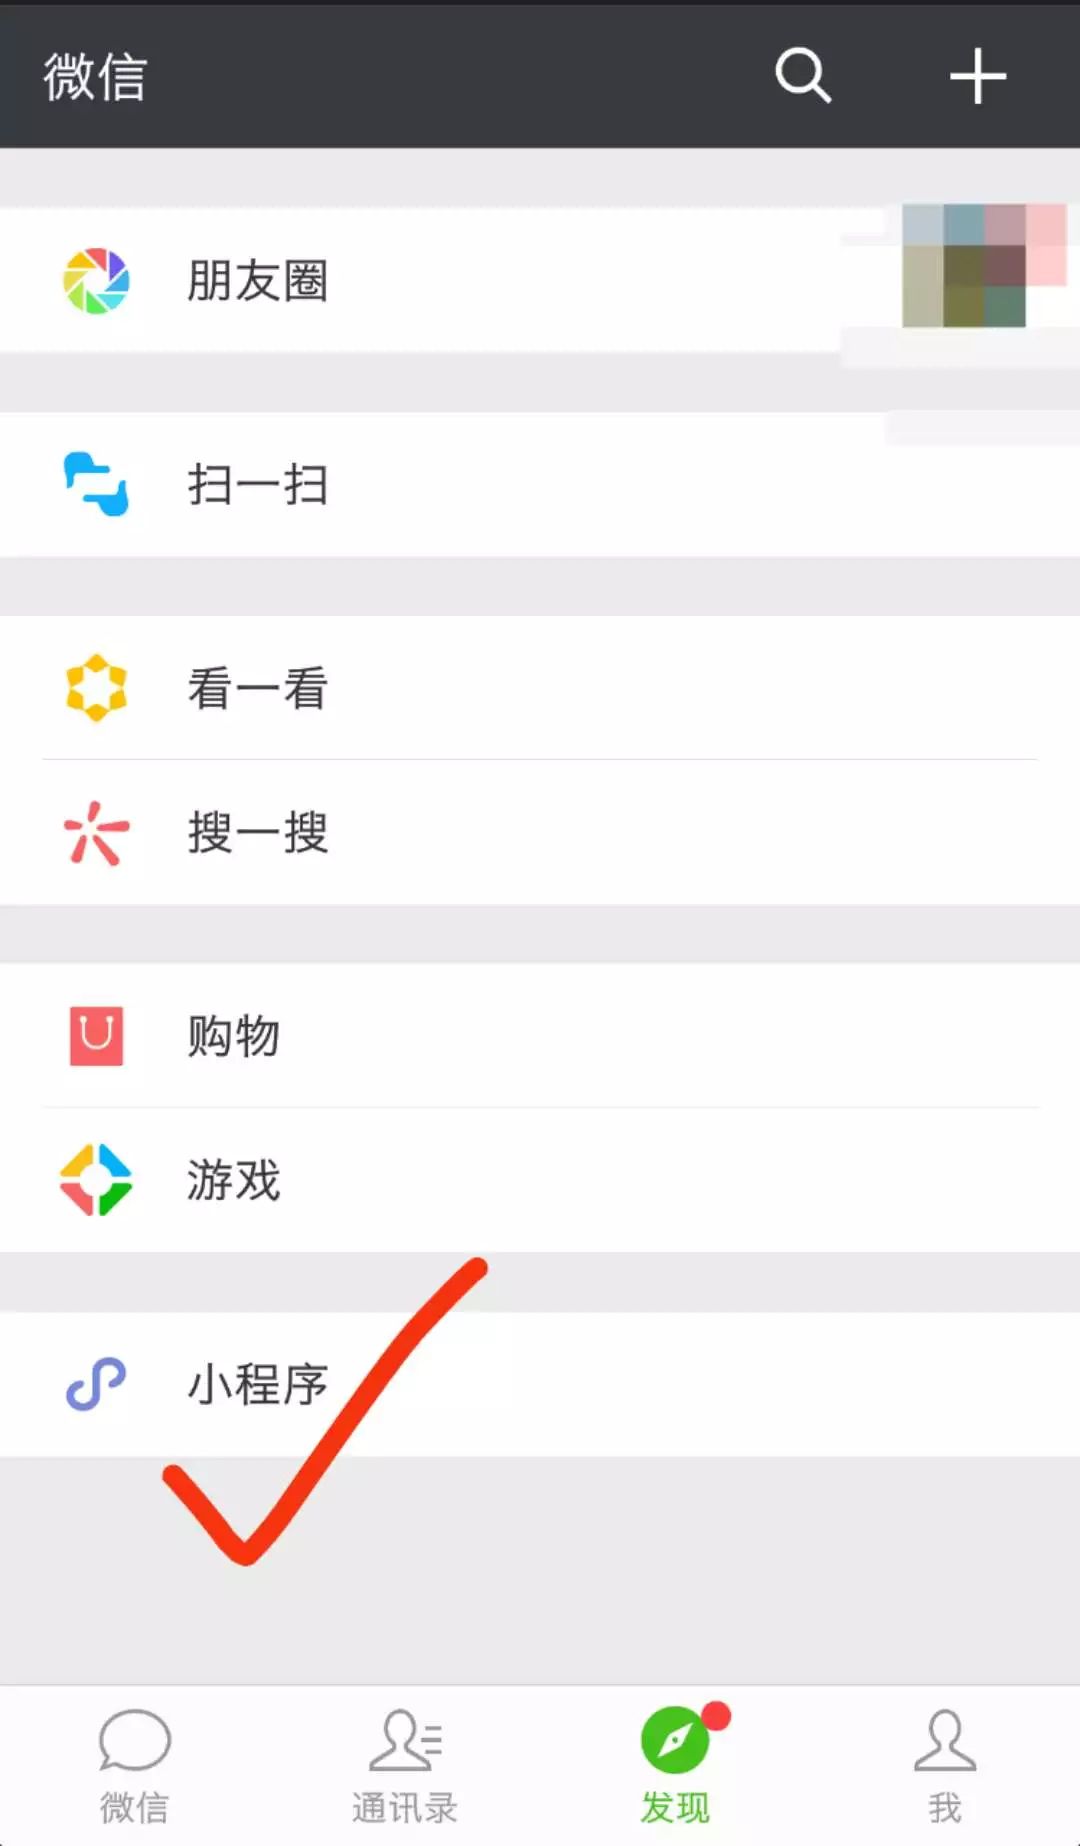
Task: Open the 扫一扫 row text
Action: [x=257, y=484]
